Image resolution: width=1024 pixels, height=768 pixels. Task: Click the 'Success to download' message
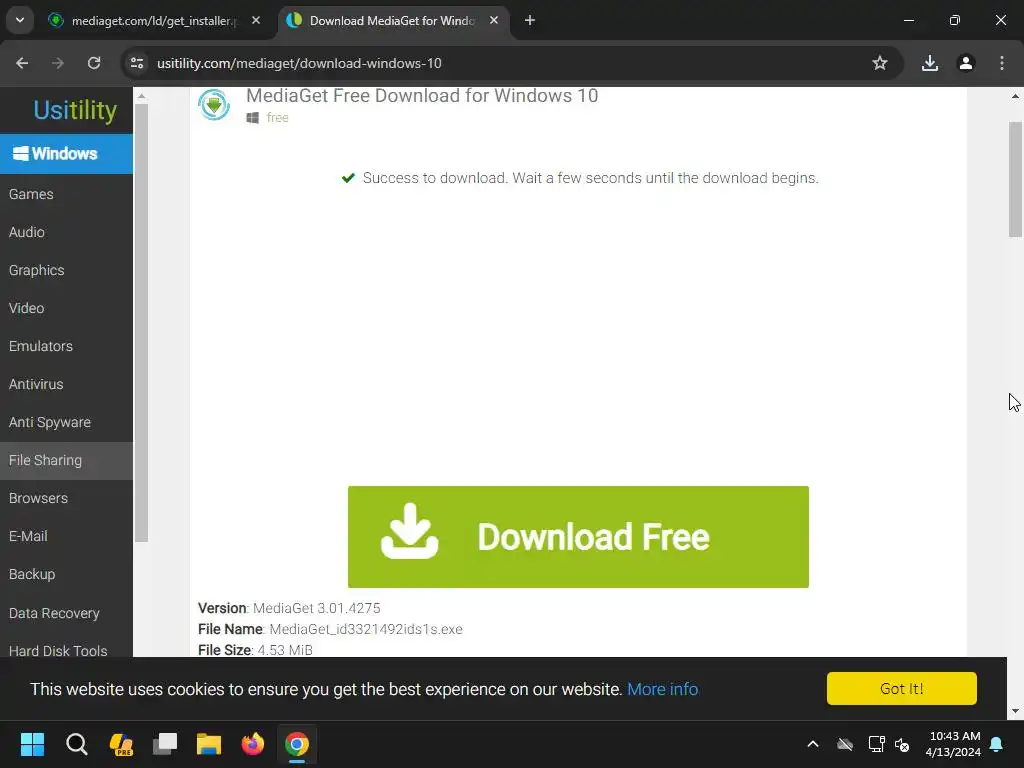[x=590, y=178]
